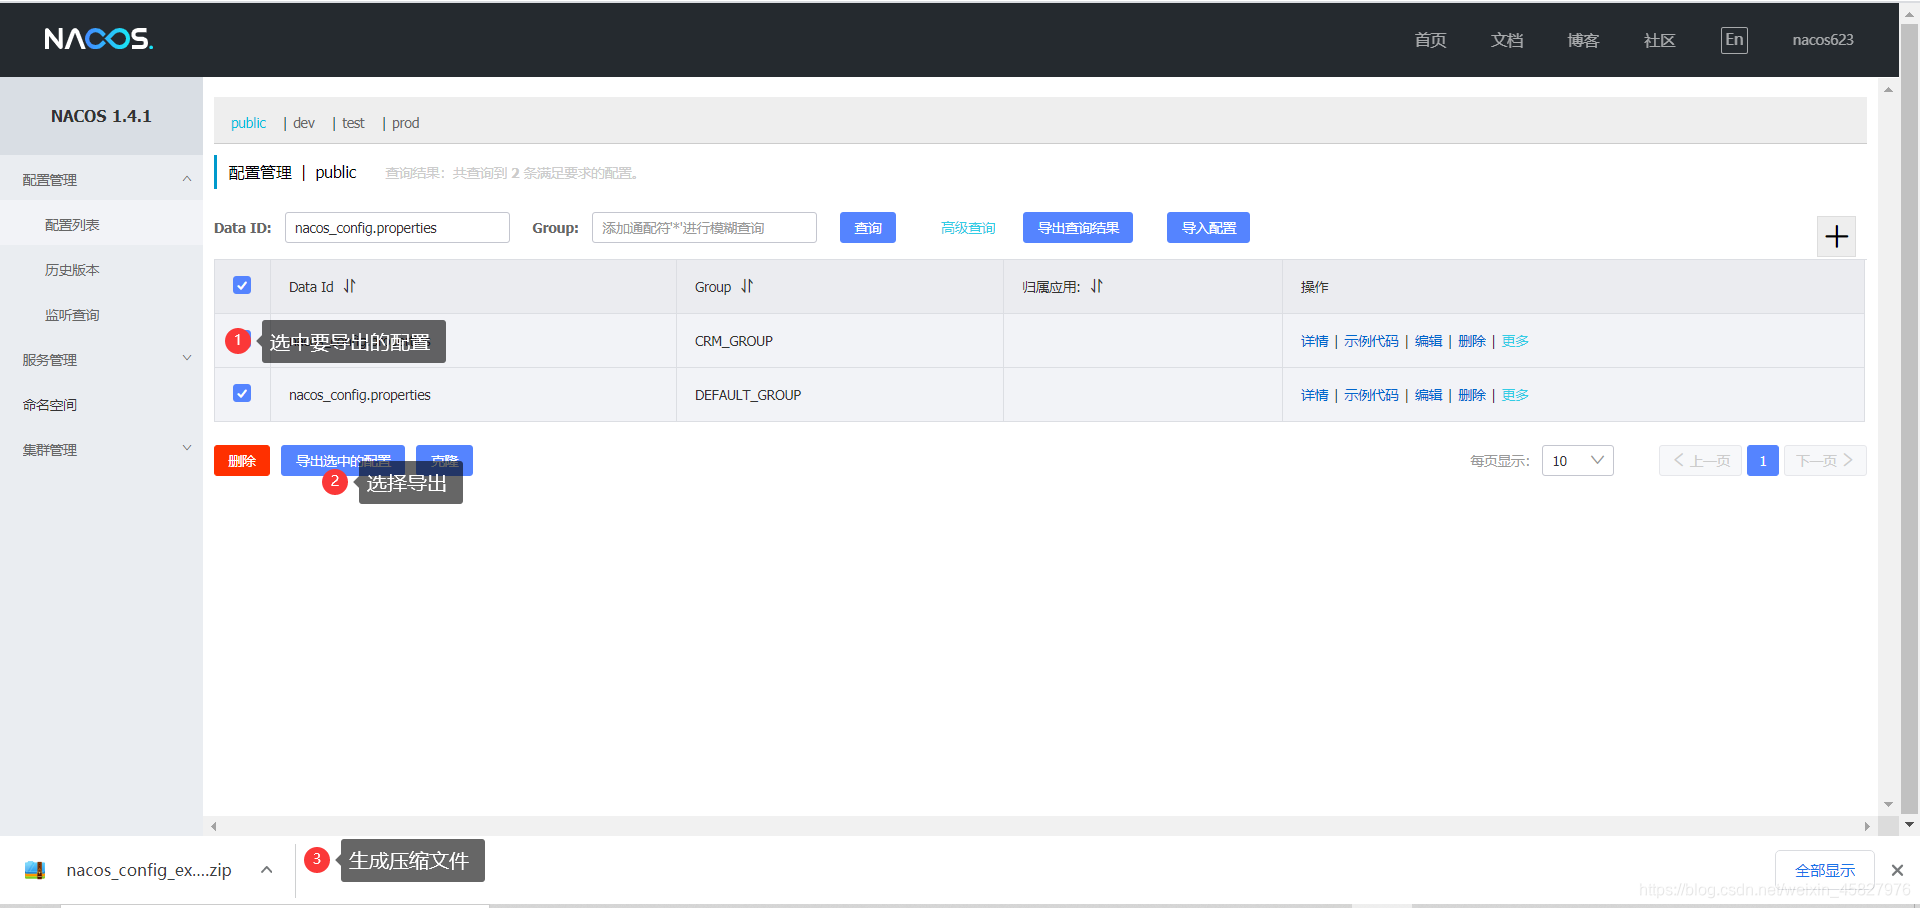The height and width of the screenshot is (908, 1920).
Task: Open the page size dropdown showing 10
Action: coord(1577,460)
